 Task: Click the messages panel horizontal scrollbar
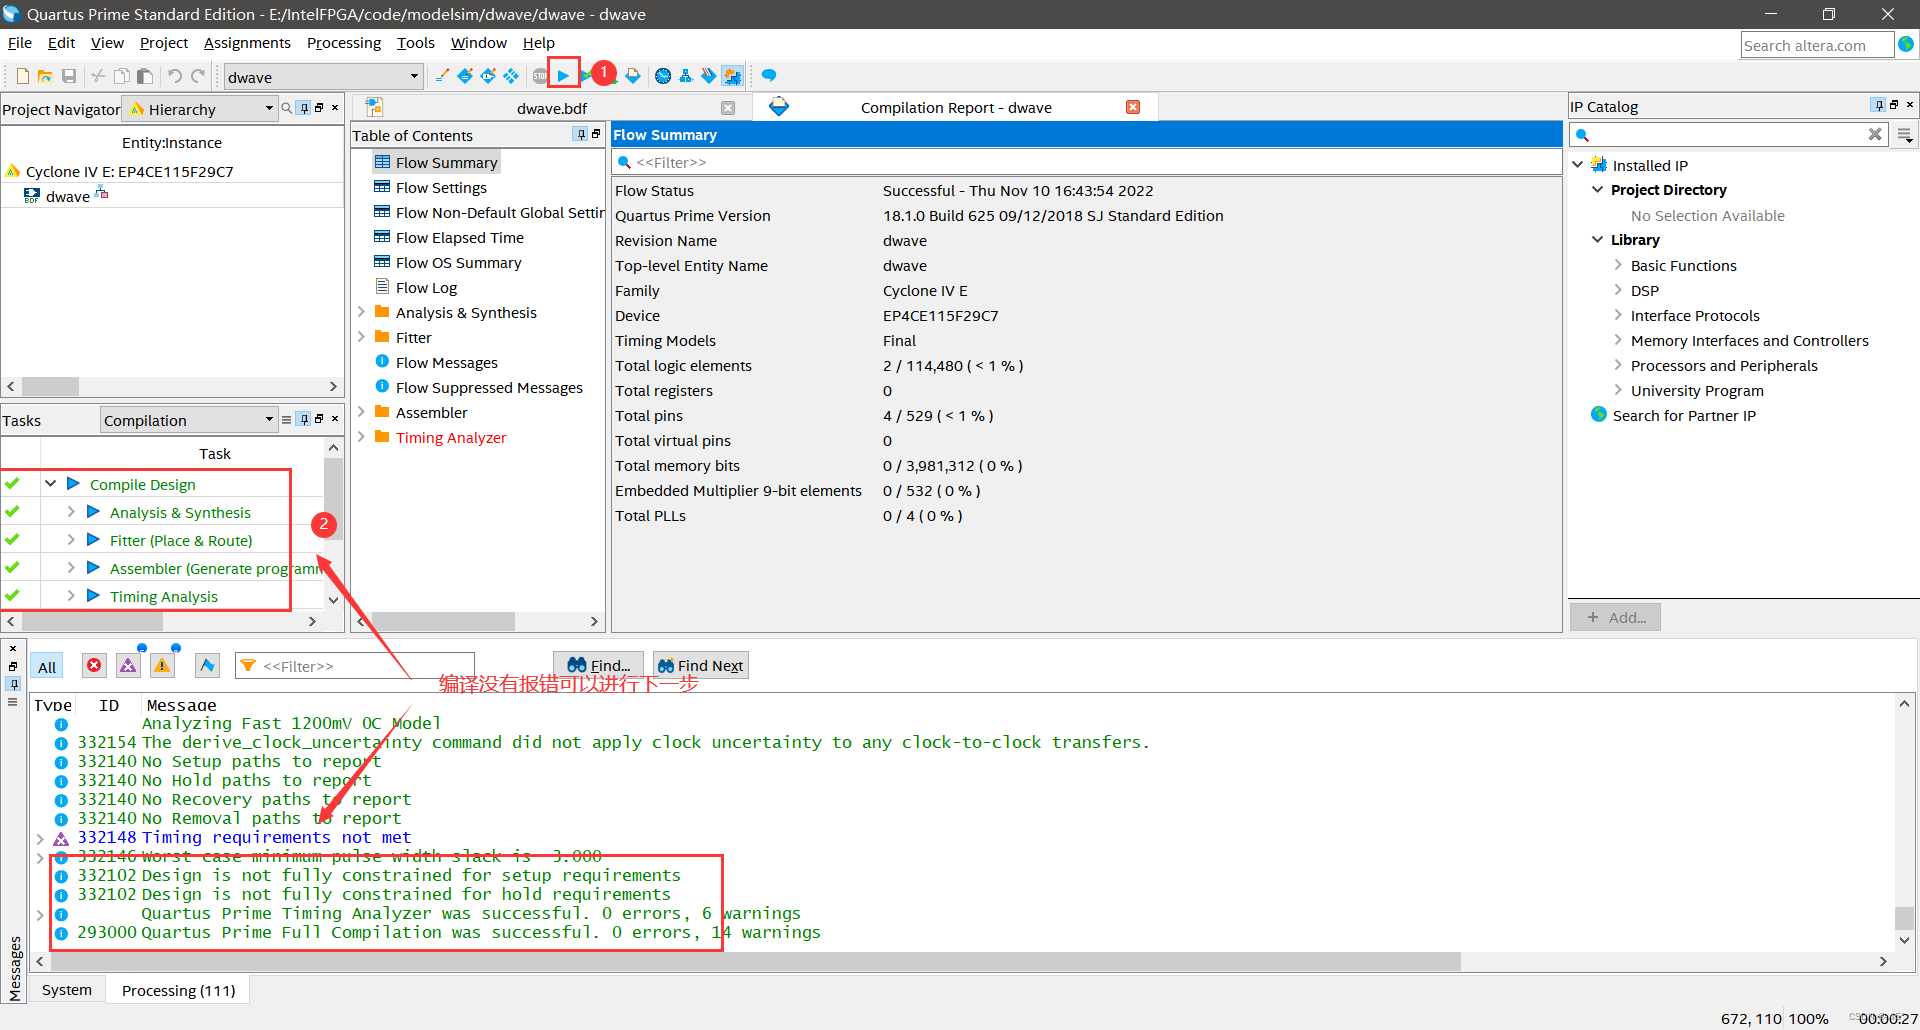[756, 961]
